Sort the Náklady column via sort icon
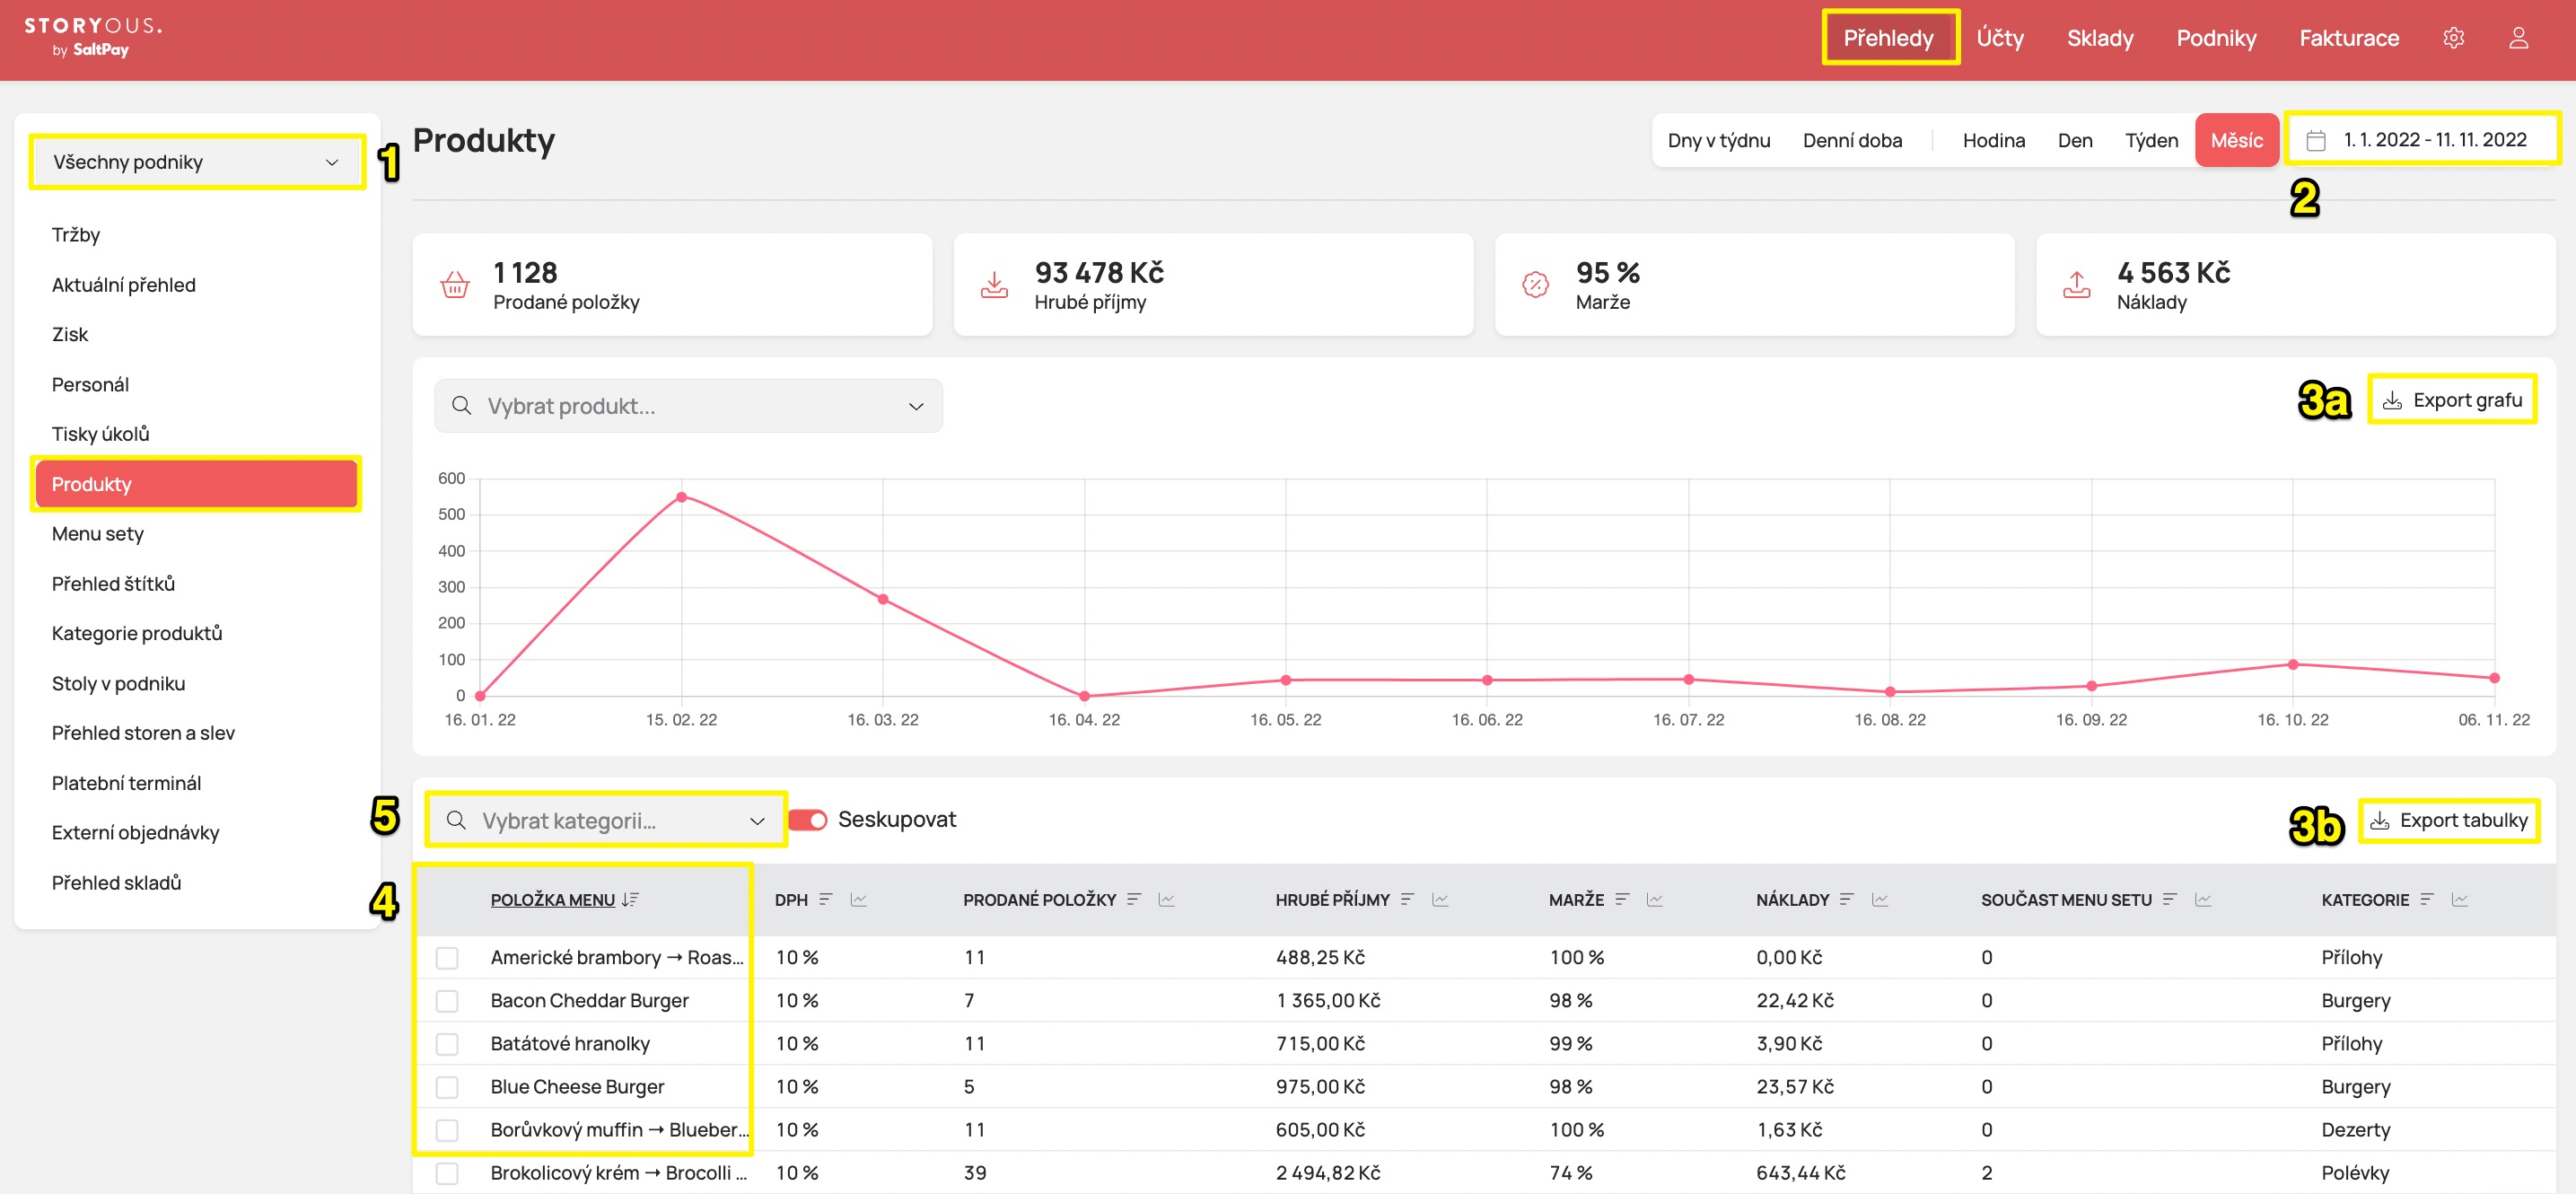Image resolution: width=2576 pixels, height=1194 pixels. [x=1847, y=899]
